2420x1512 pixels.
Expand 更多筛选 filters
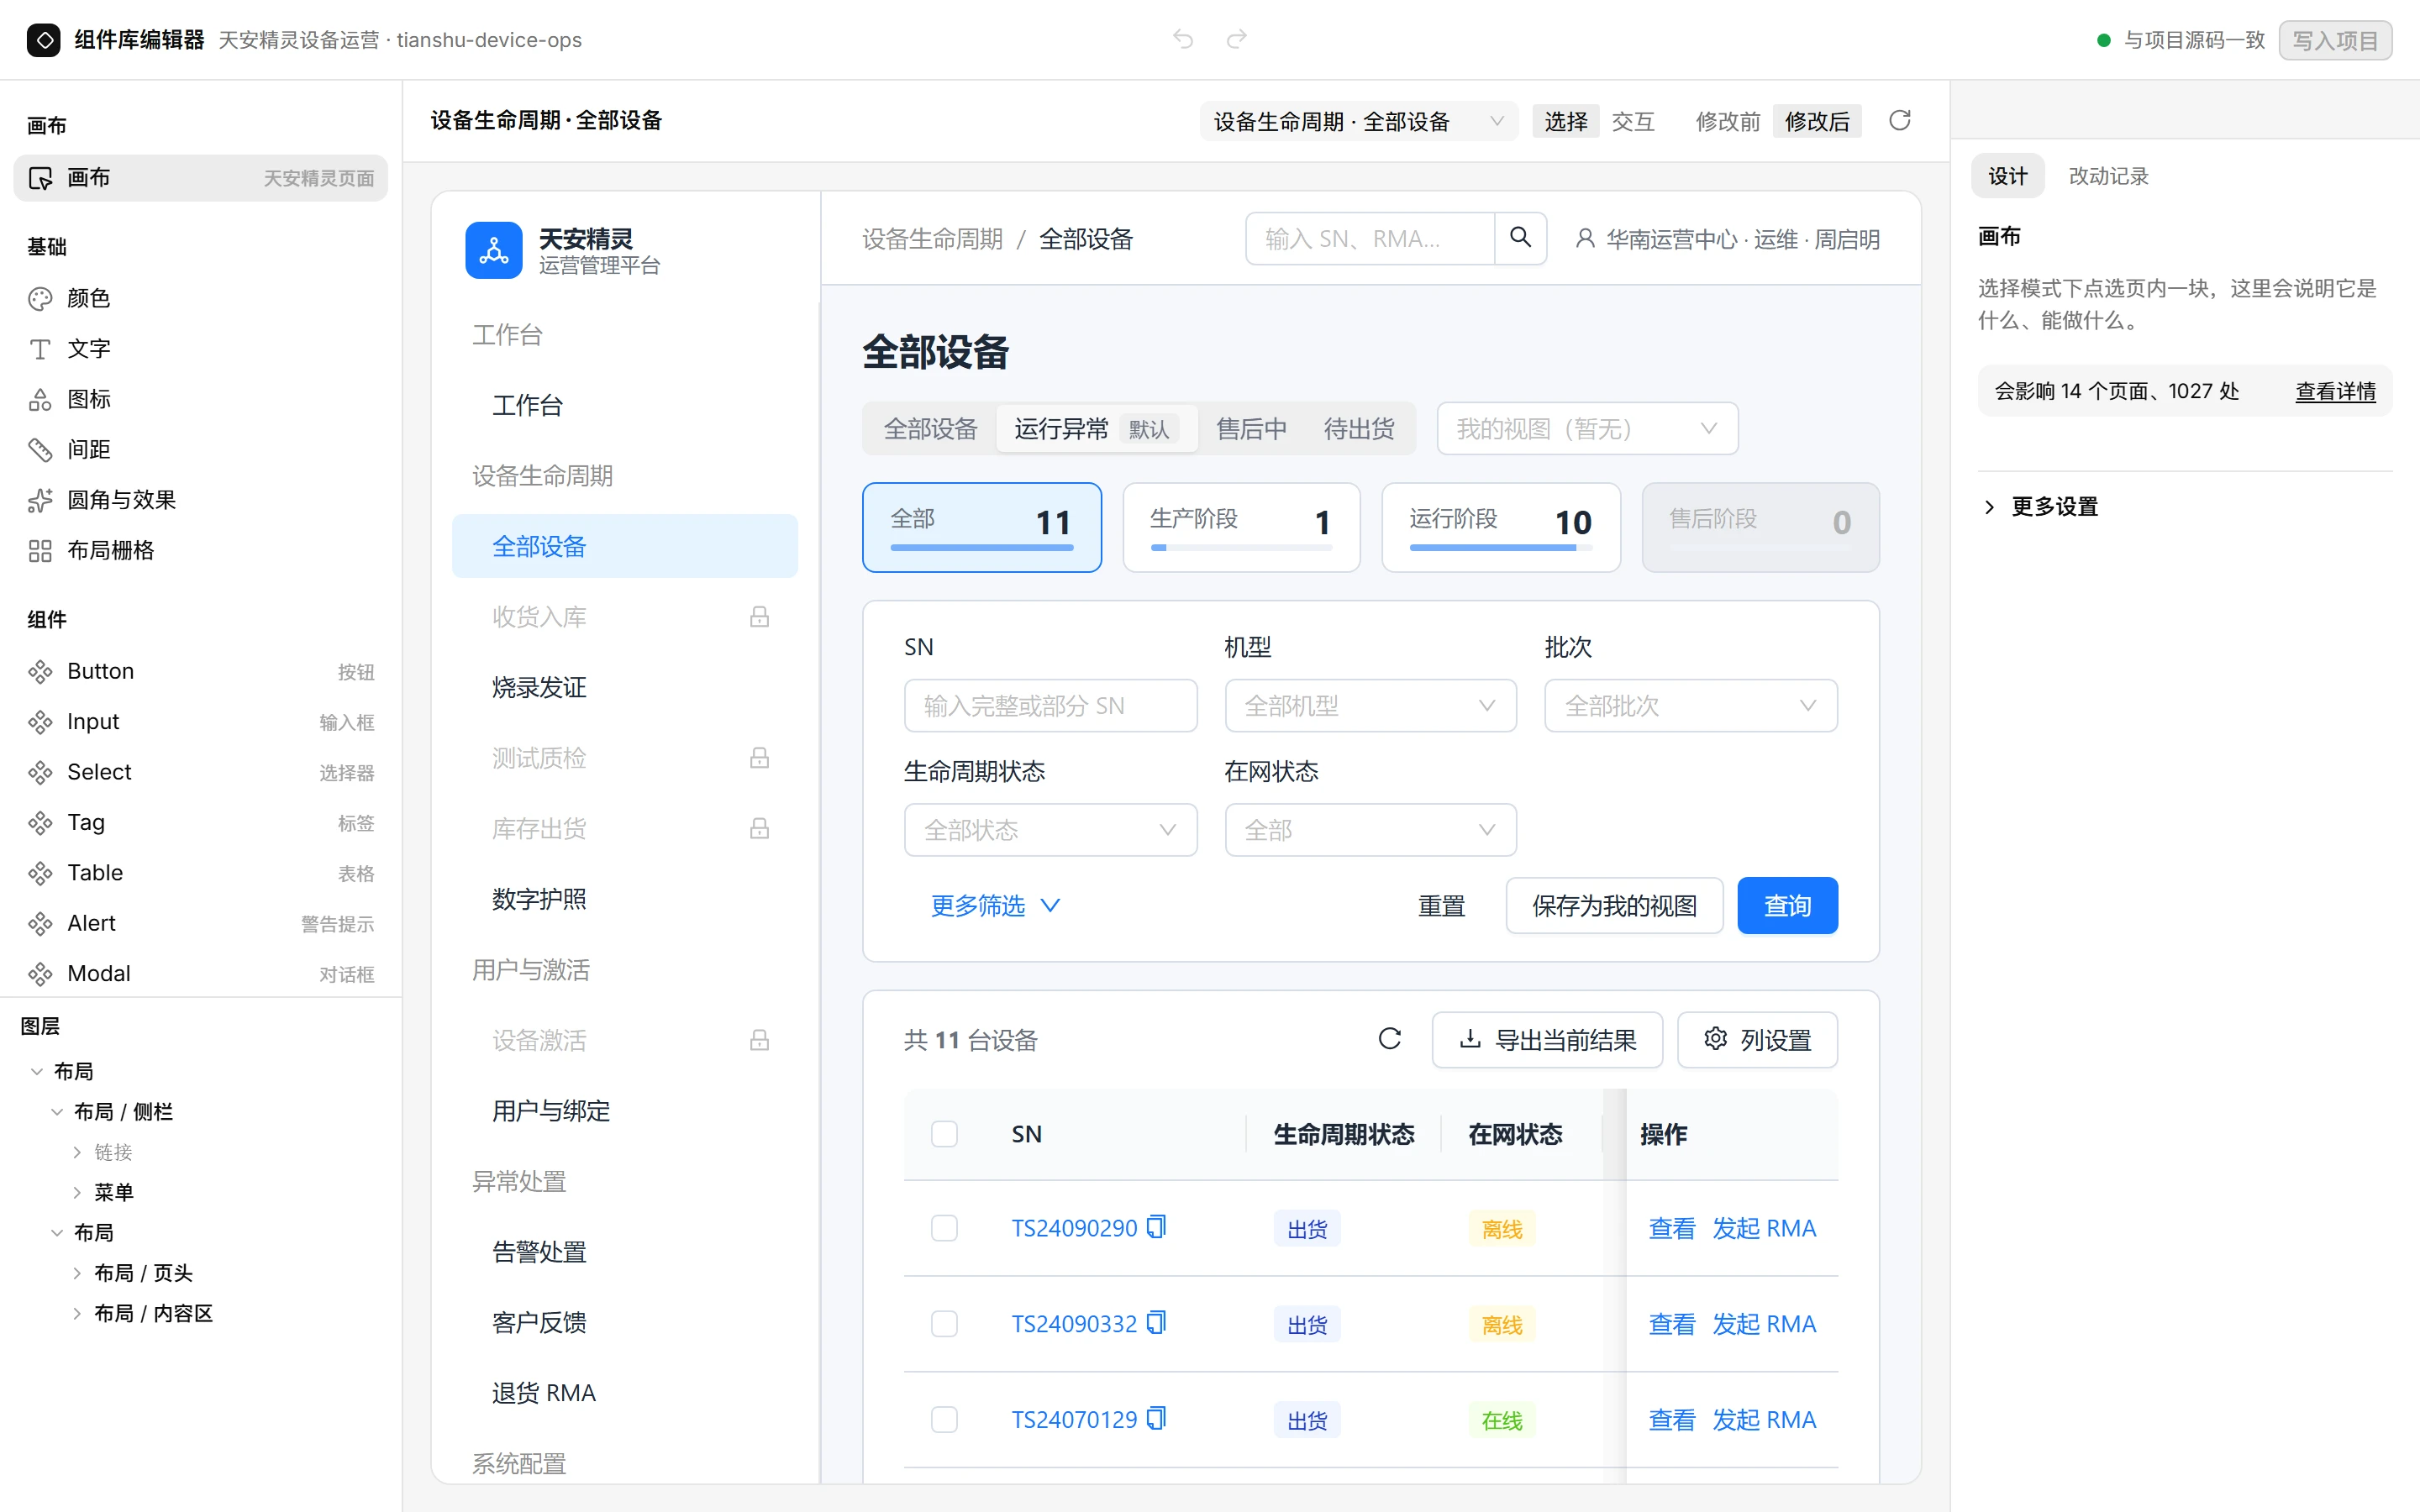tap(995, 905)
